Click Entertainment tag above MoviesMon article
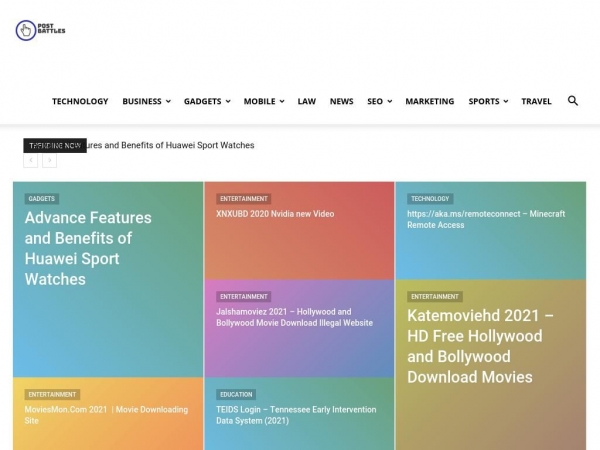Image resolution: width=600 pixels, height=450 pixels. (52, 395)
